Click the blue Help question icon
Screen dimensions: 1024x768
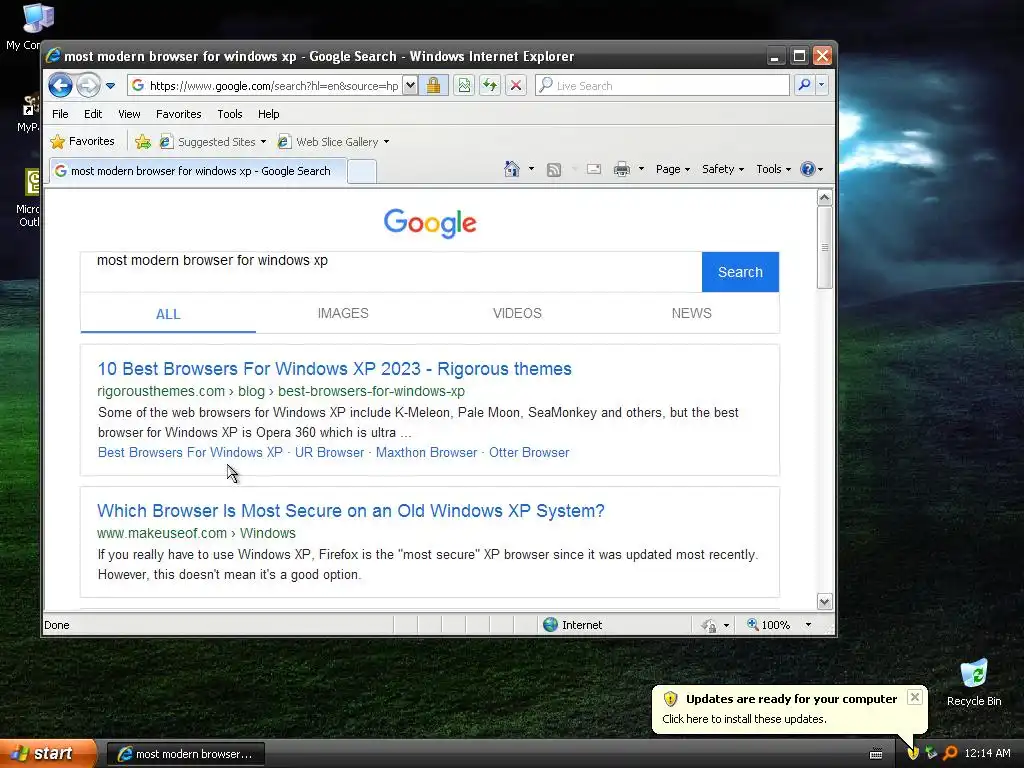[808, 169]
